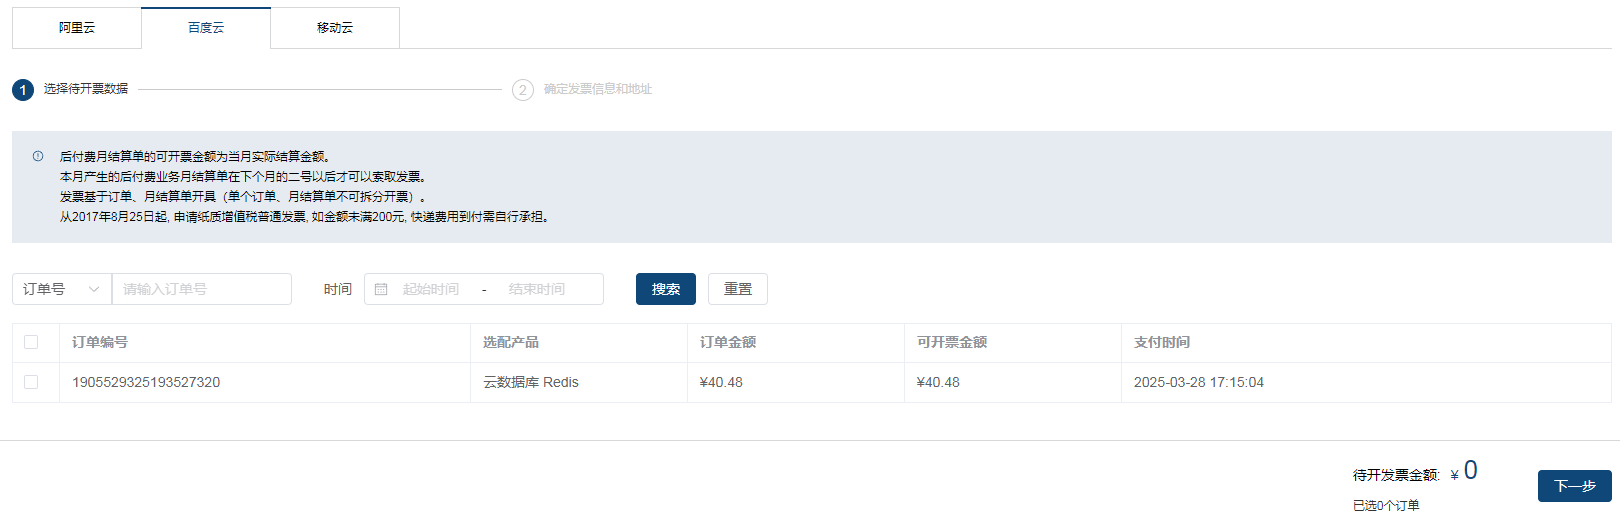Screen dimensions: 1620x515
Task: Switch to the 阿里云 tab
Action: (x=77, y=28)
